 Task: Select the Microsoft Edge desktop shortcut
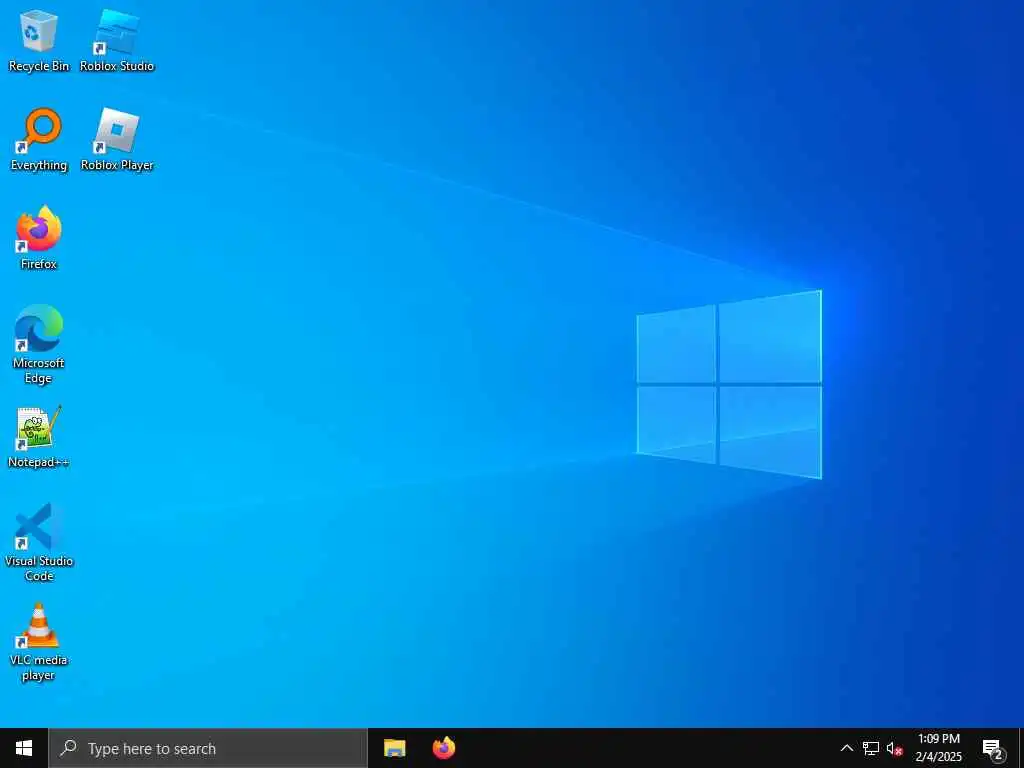pos(39,344)
